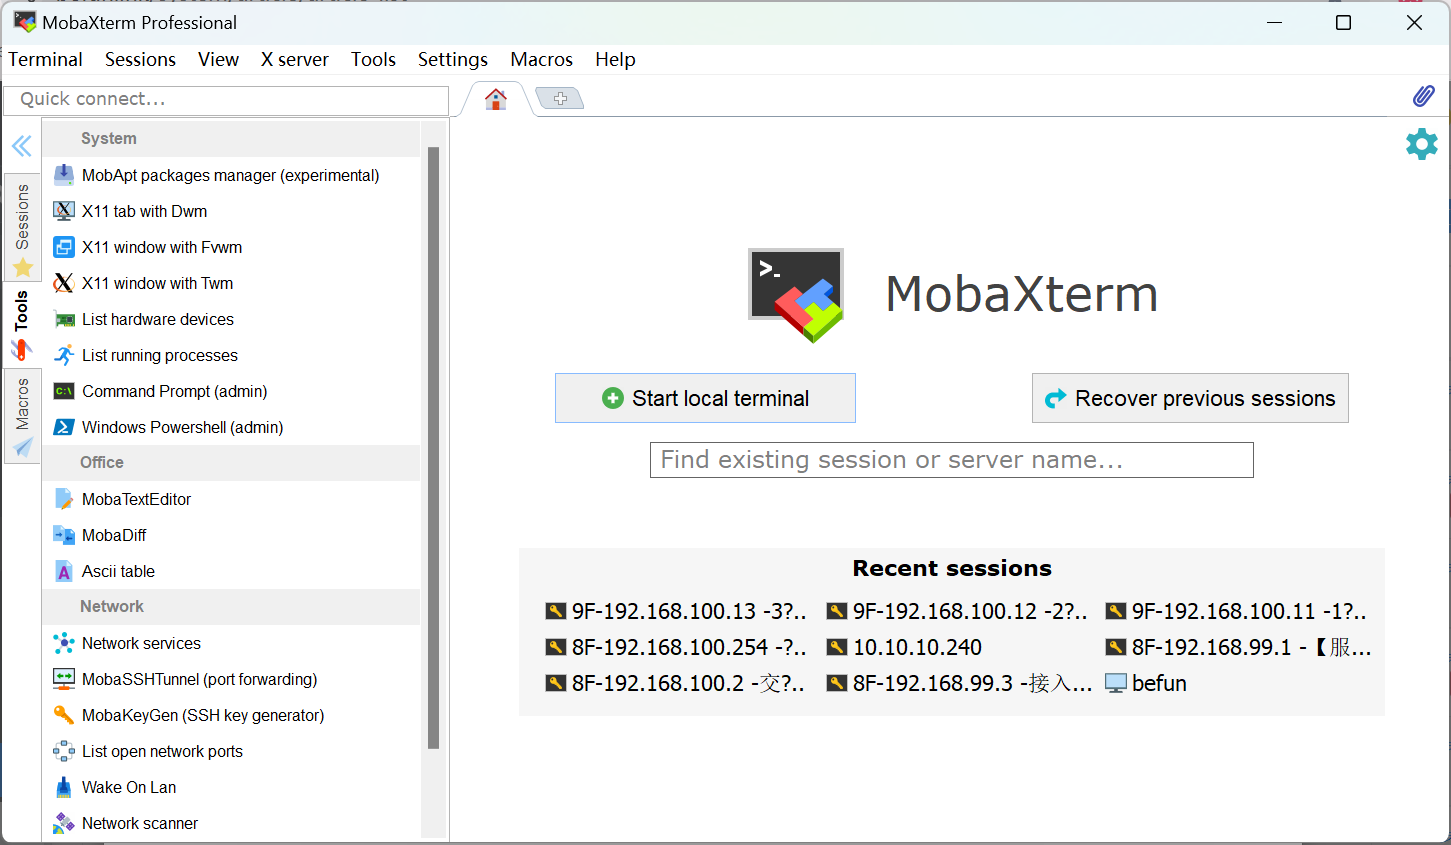Open recent session 10.10.10.240

click(904, 647)
